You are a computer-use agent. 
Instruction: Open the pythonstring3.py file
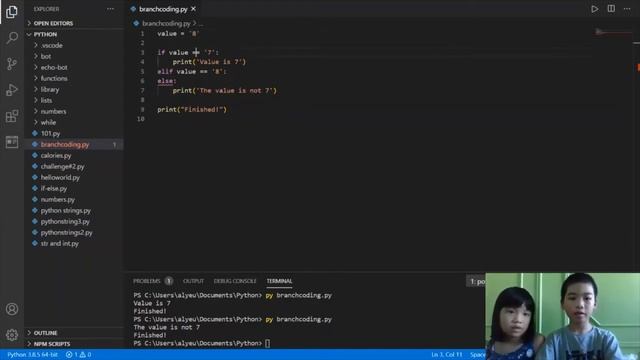pyautogui.click(x=74, y=222)
